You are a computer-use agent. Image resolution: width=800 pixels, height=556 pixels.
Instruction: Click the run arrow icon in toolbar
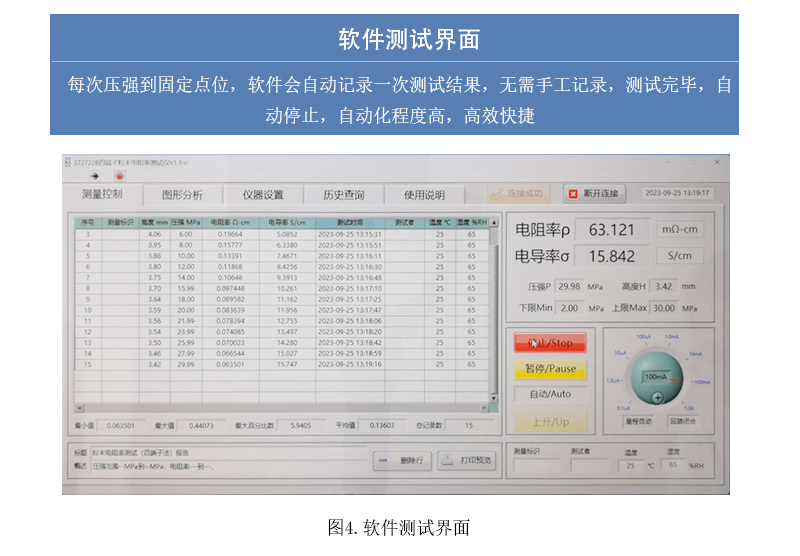coord(95,176)
